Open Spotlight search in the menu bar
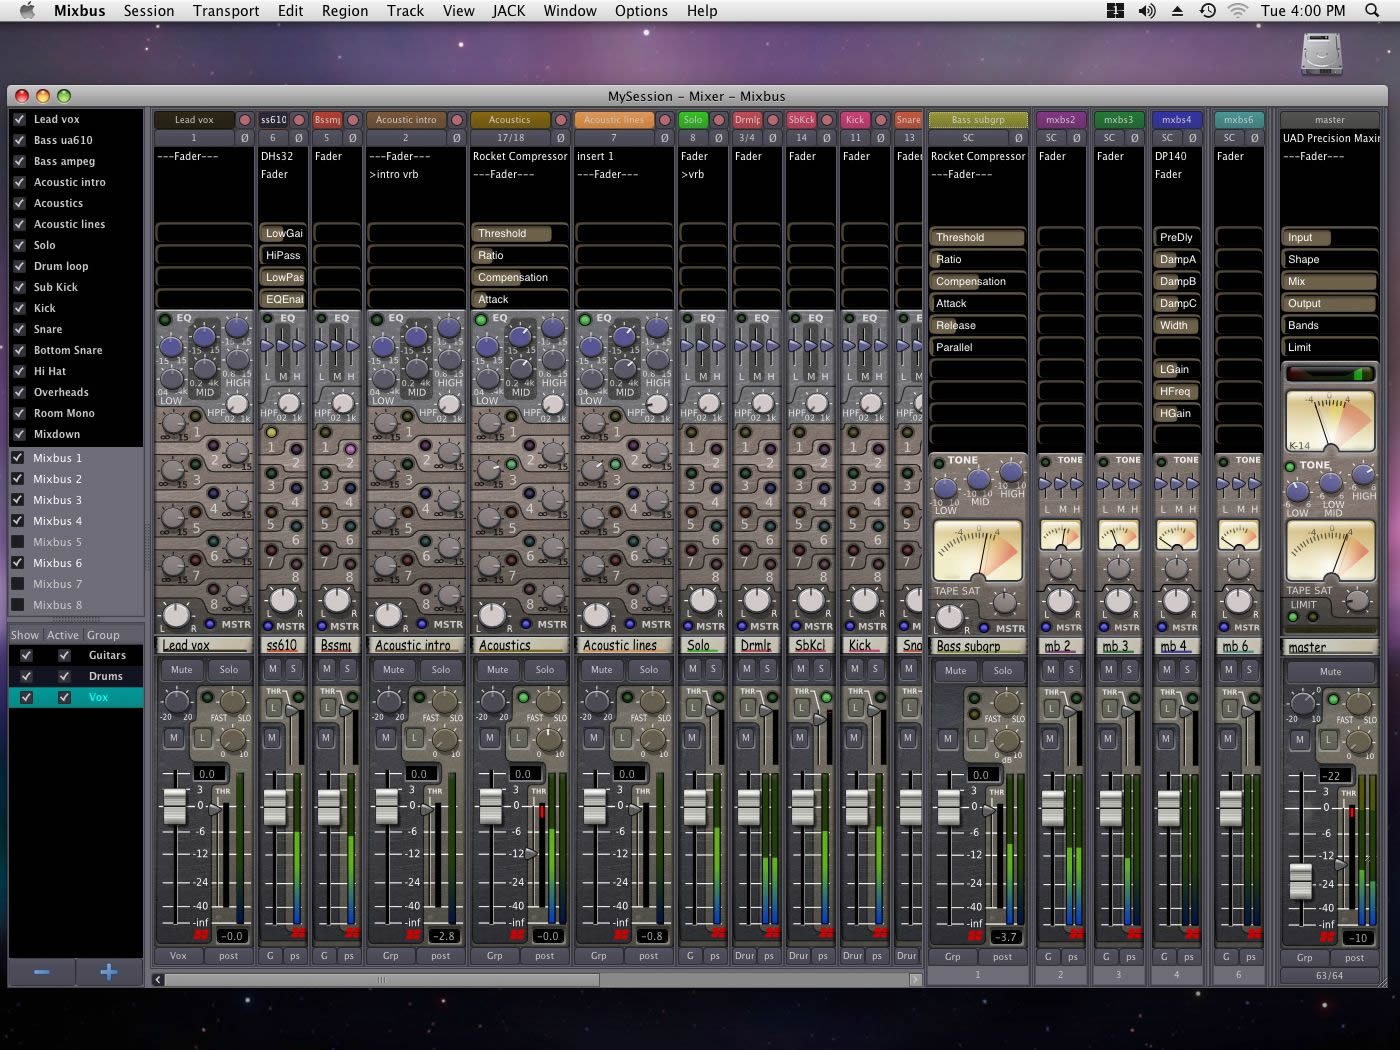 click(1372, 11)
